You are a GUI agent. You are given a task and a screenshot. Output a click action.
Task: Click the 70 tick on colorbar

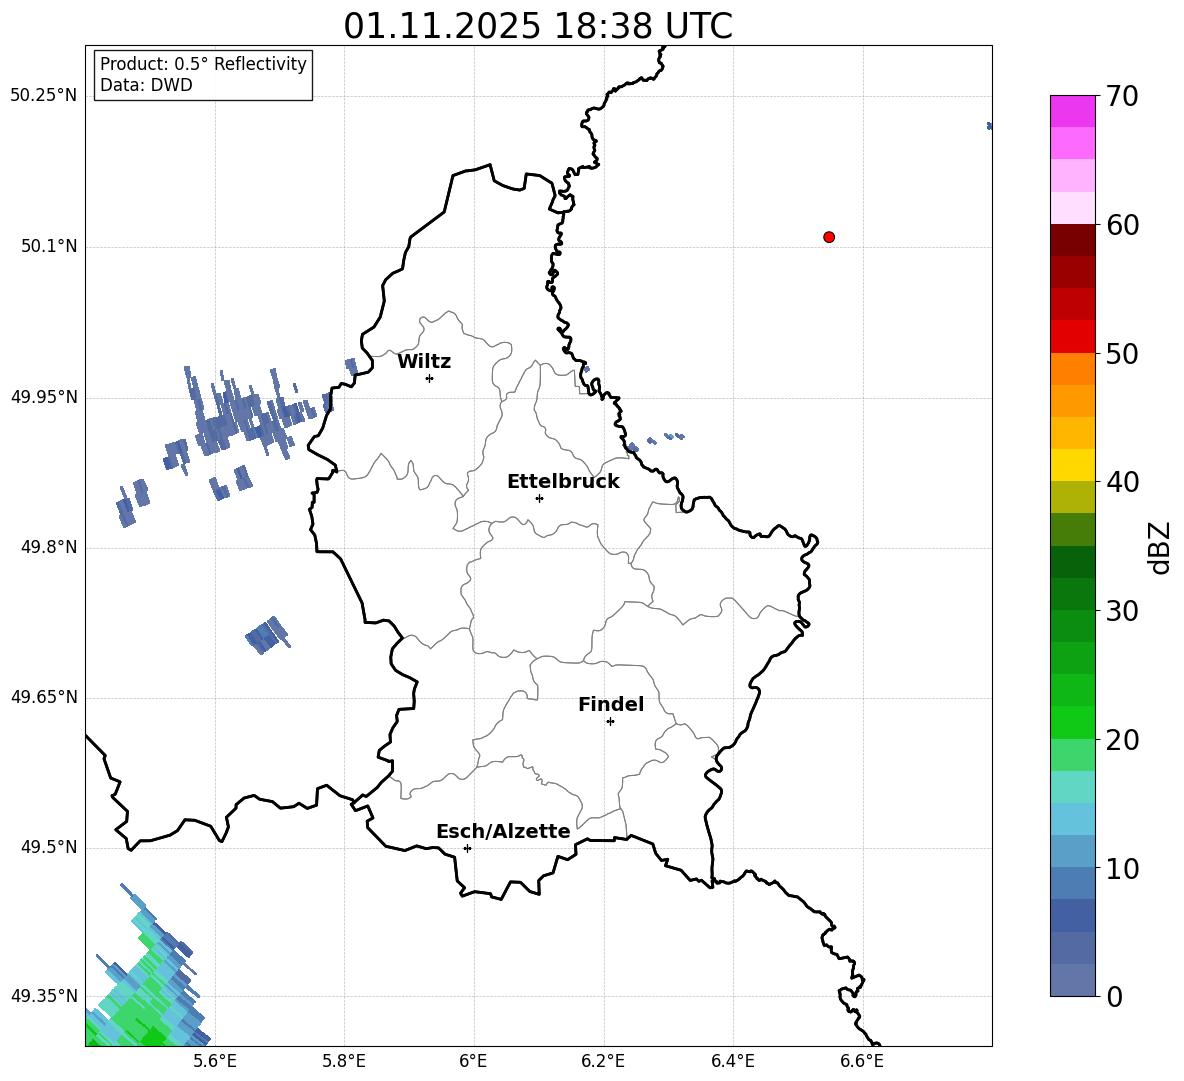[1122, 96]
